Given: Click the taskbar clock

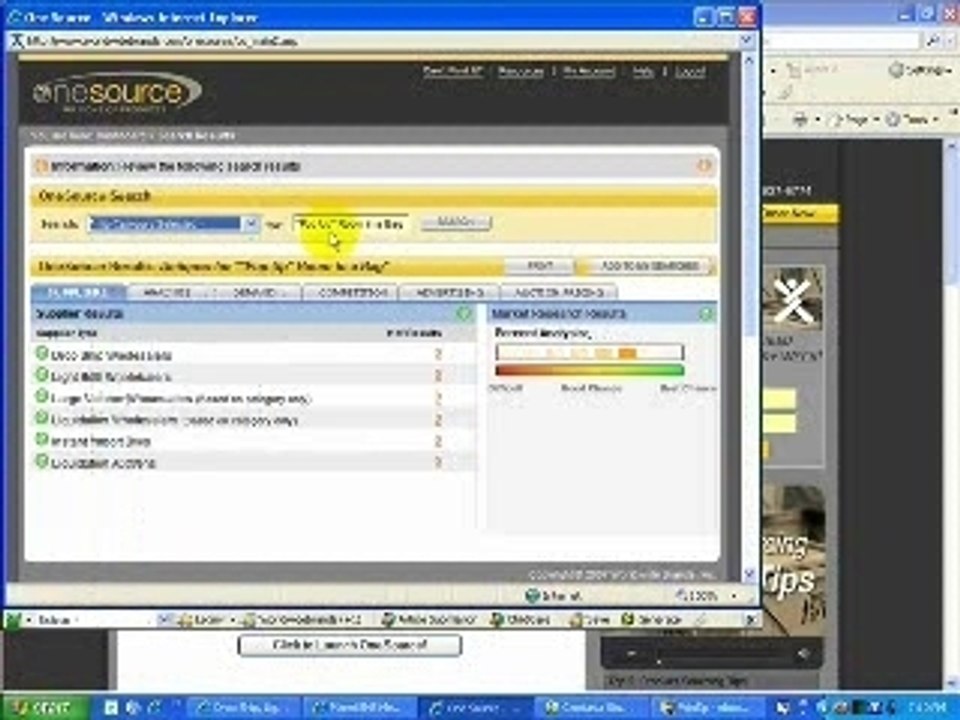Looking at the screenshot, I should click(x=929, y=708).
